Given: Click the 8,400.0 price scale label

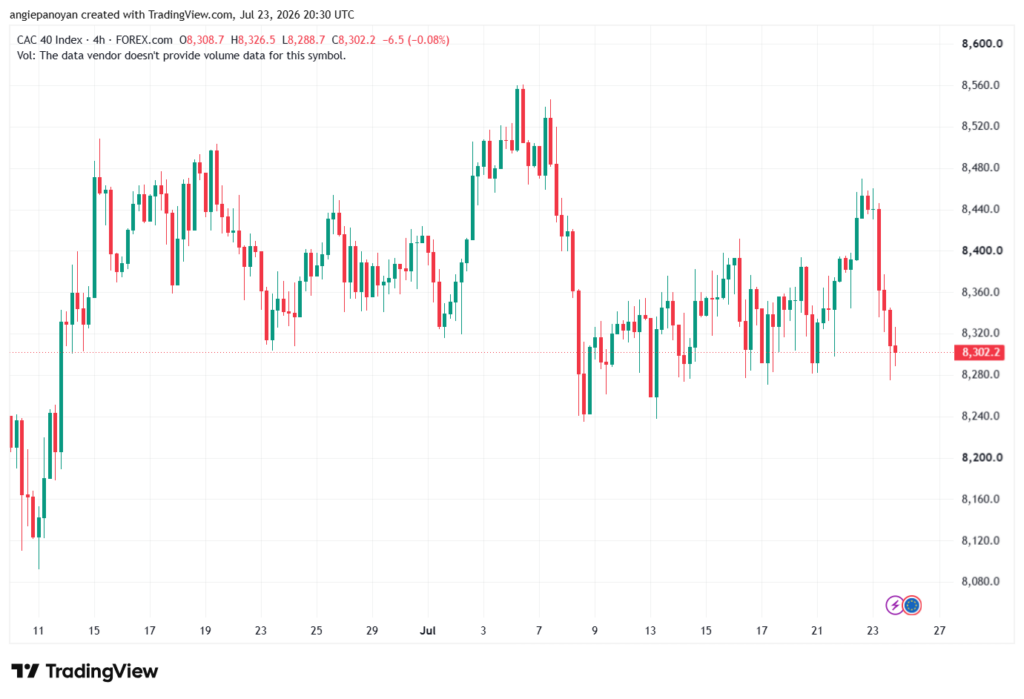Looking at the screenshot, I should [x=982, y=251].
